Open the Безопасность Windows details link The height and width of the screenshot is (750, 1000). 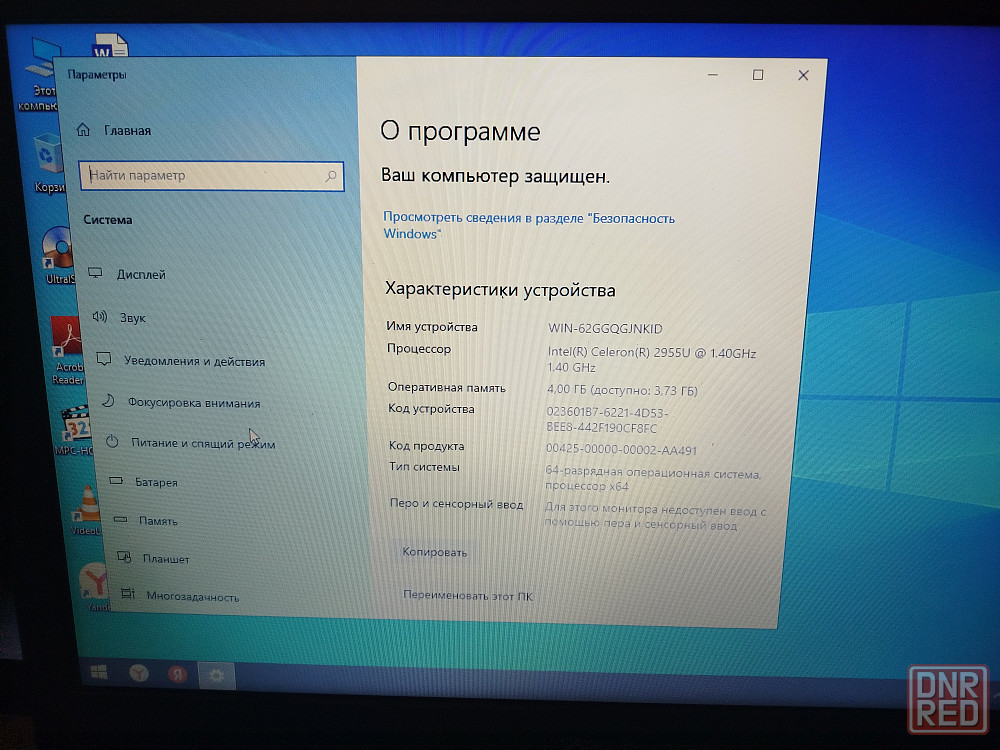click(529, 225)
